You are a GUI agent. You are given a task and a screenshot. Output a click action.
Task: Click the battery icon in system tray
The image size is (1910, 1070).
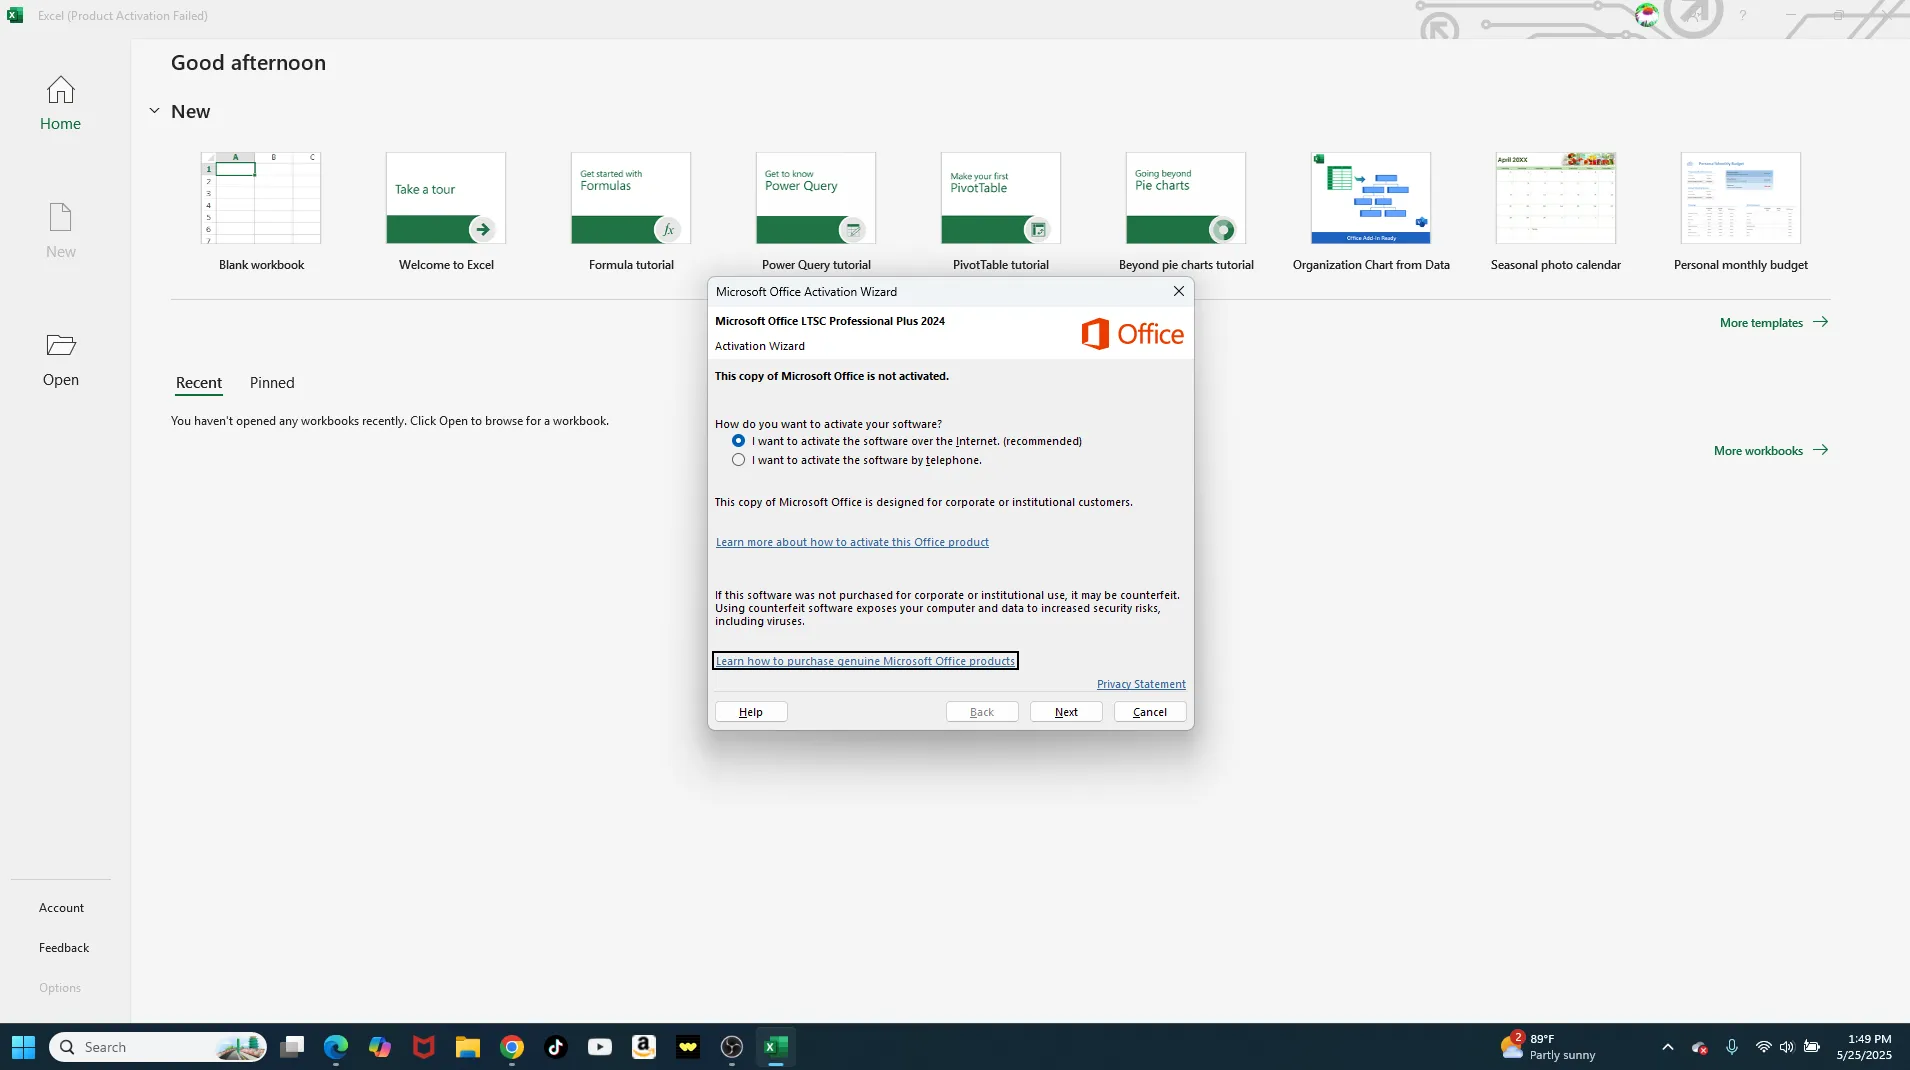point(1812,1047)
